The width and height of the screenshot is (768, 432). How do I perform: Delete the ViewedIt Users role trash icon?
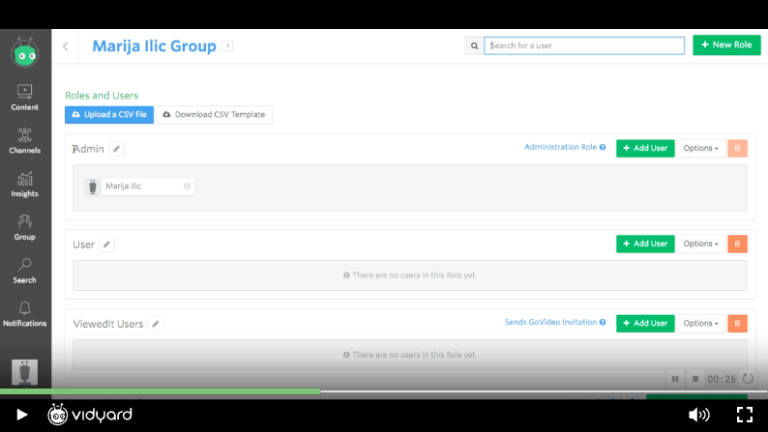click(737, 323)
